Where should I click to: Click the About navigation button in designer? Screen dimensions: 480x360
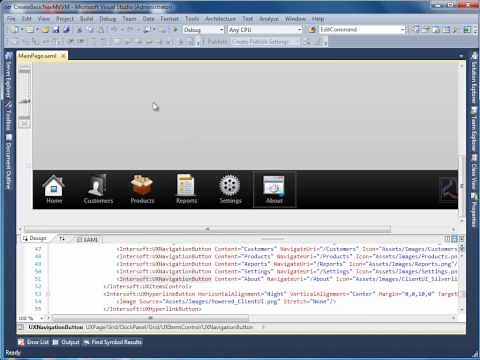[x=275, y=190]
